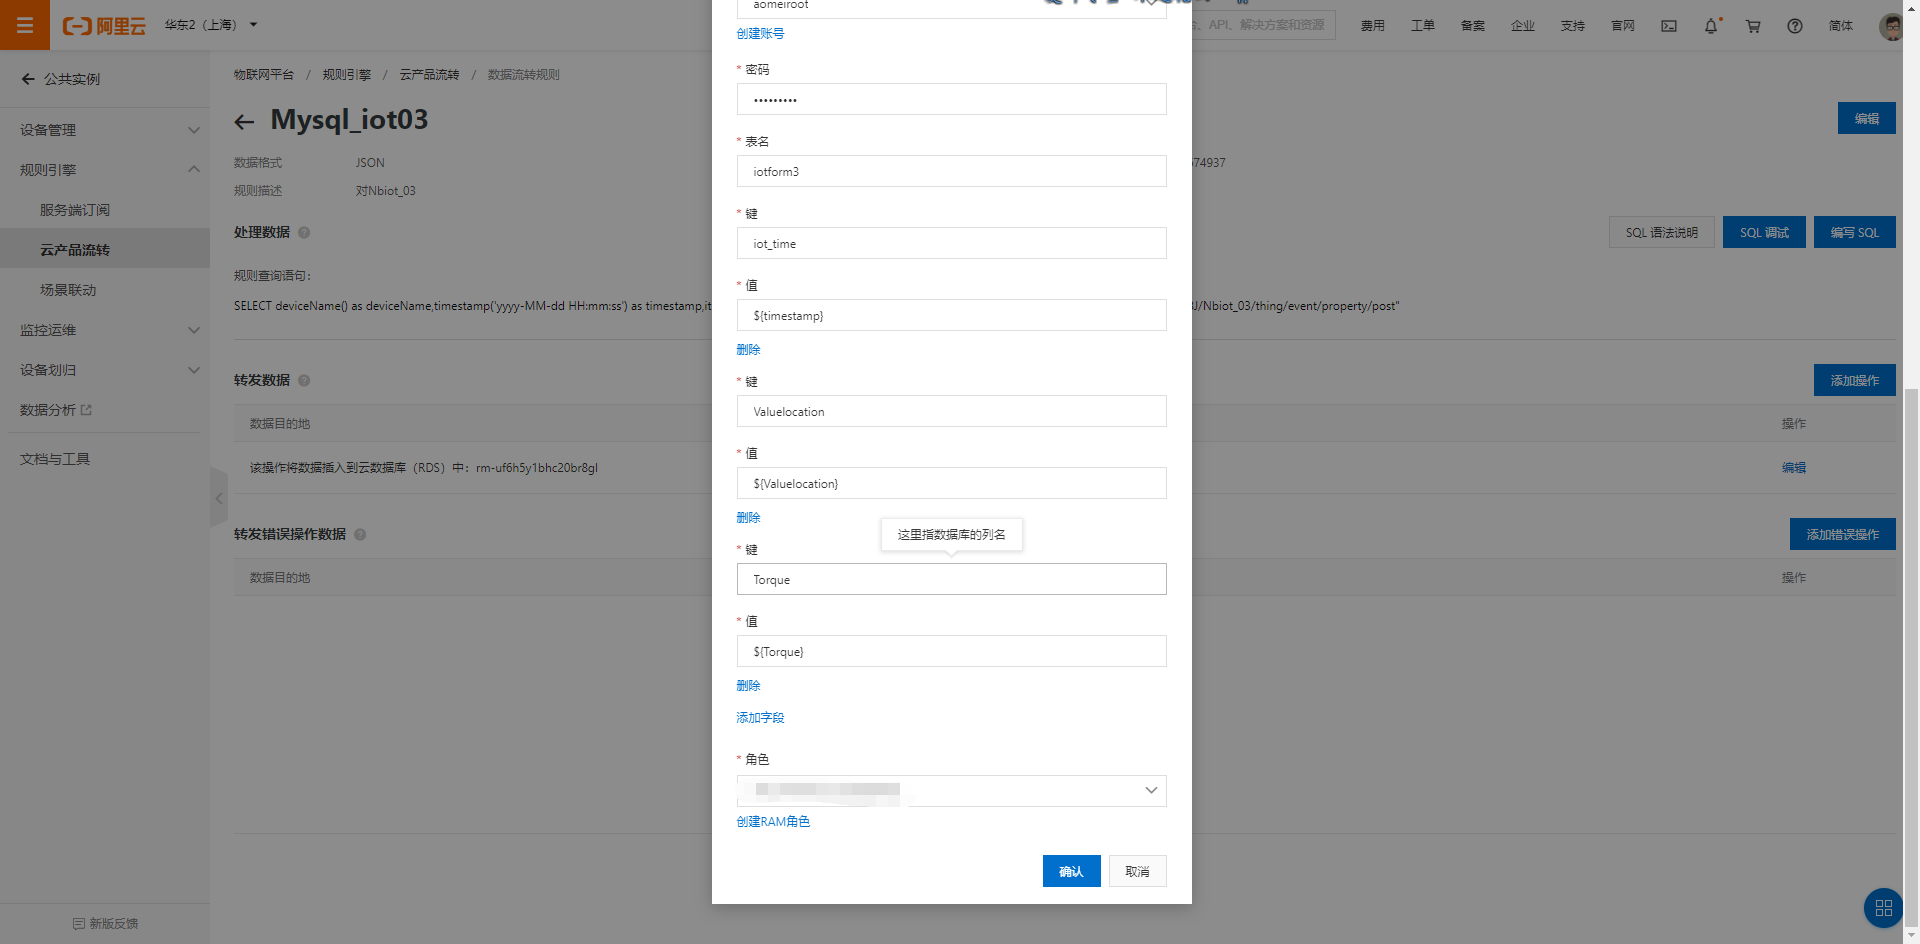Screen dimensions: 1920x944
Task: Open the 数据分析 external link
Action: tap(56, 410)
